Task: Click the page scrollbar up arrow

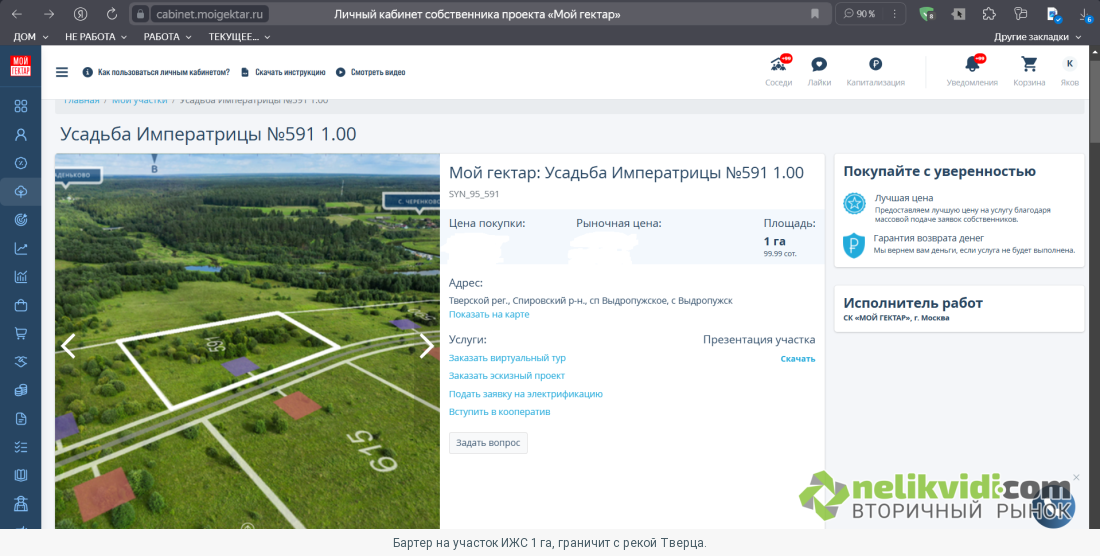Action: [1094, 51]
